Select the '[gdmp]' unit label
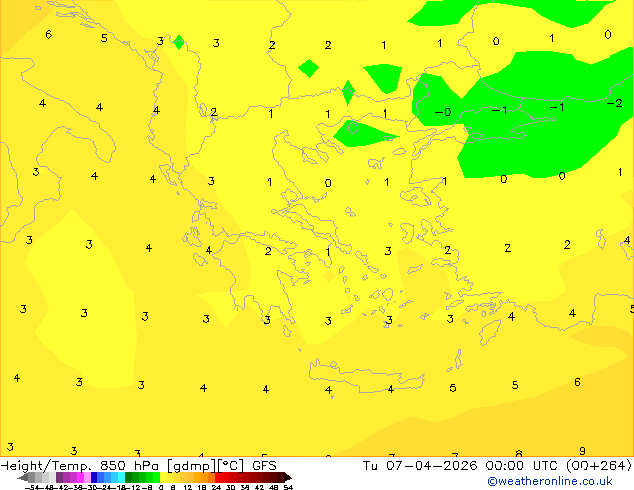Viewport: 634px width, 490px height. [192, 466]
